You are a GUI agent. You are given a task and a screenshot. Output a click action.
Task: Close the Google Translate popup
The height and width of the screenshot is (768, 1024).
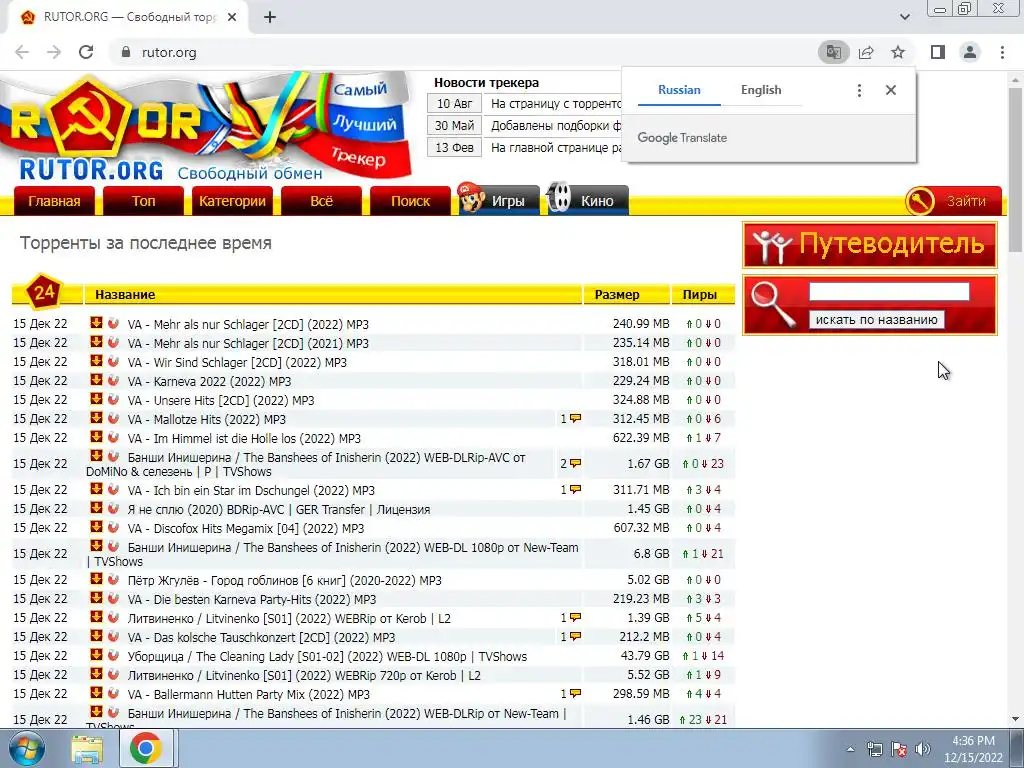pos(891,90)
